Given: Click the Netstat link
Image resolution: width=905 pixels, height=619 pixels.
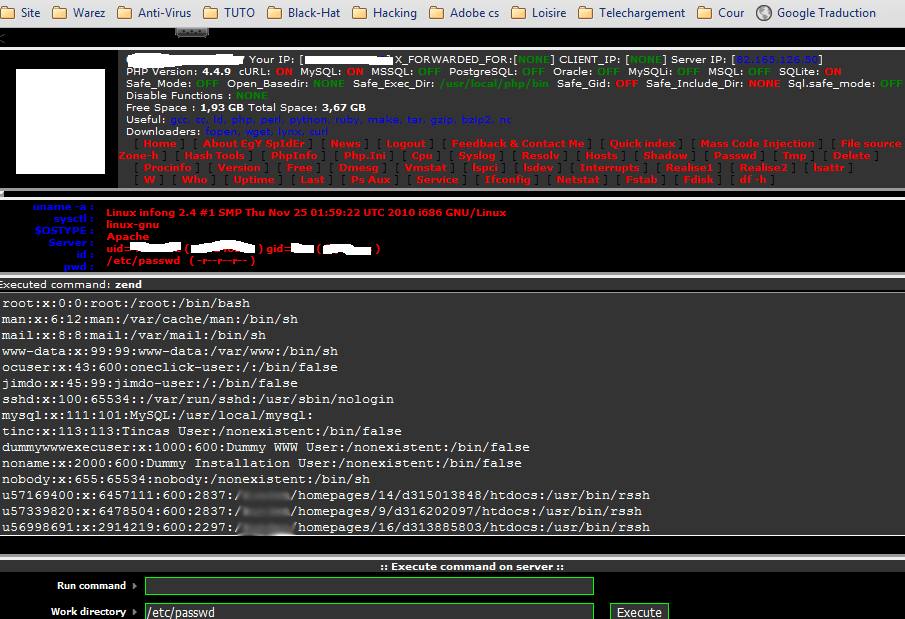Looking at the screenshot, I should tap(578, 180).
